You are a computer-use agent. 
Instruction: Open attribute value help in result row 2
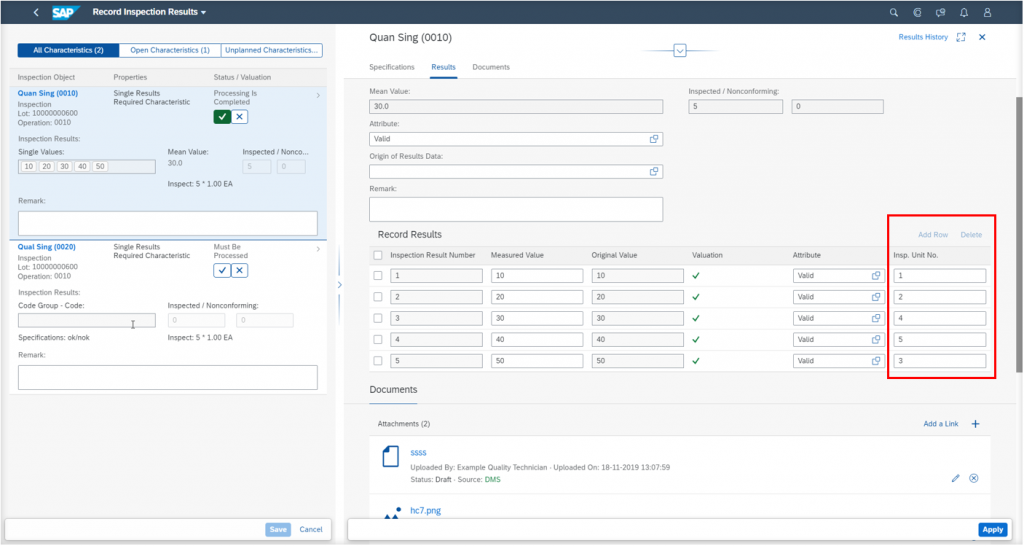pos(876,297)
